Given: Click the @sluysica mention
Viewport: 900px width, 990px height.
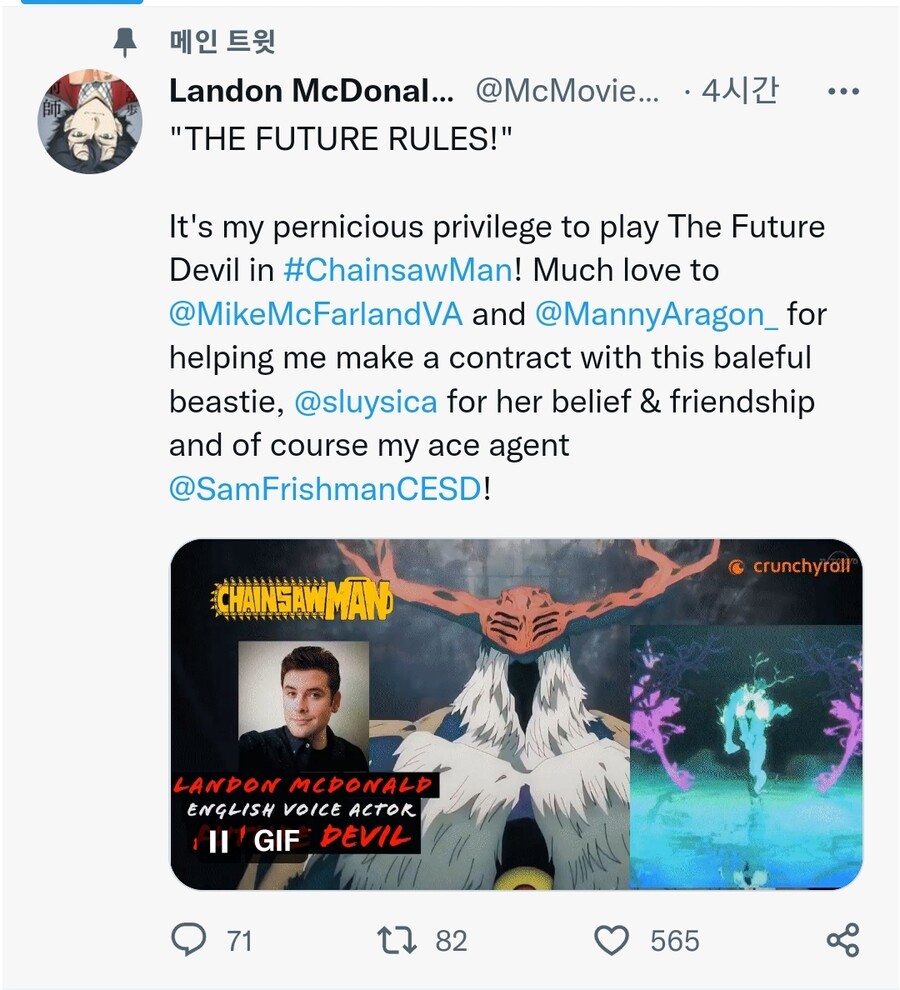Looking at the screenshot, I should [366, 402].
